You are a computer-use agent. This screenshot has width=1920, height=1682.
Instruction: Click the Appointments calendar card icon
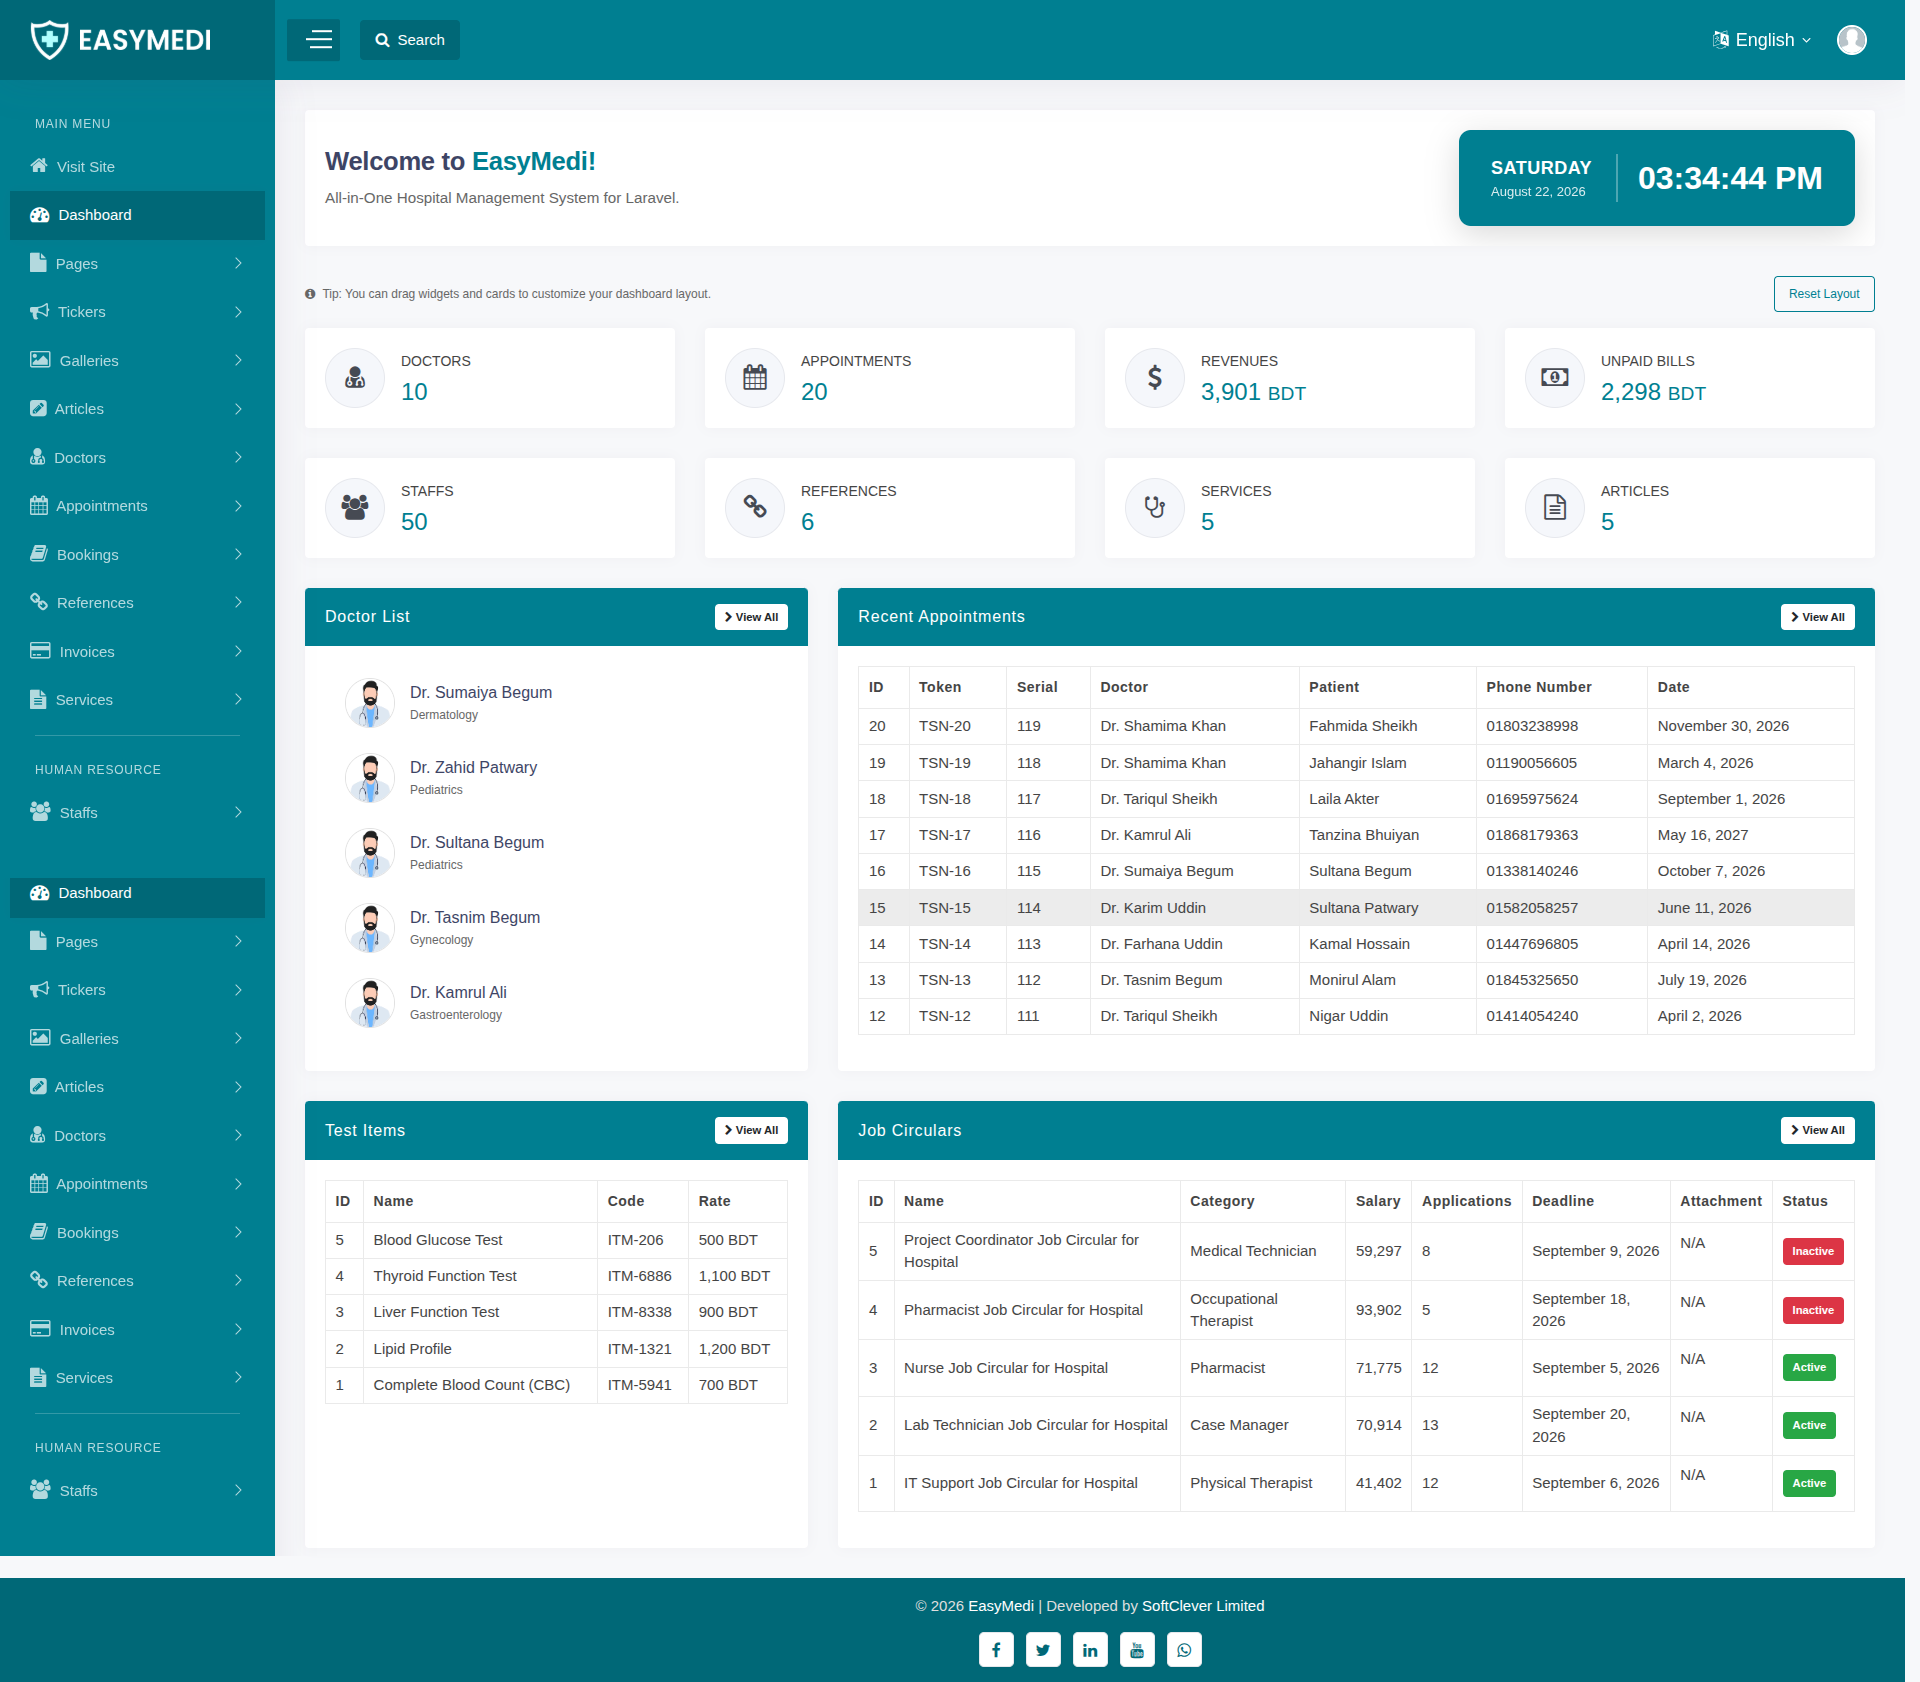[x=755, y=378]
